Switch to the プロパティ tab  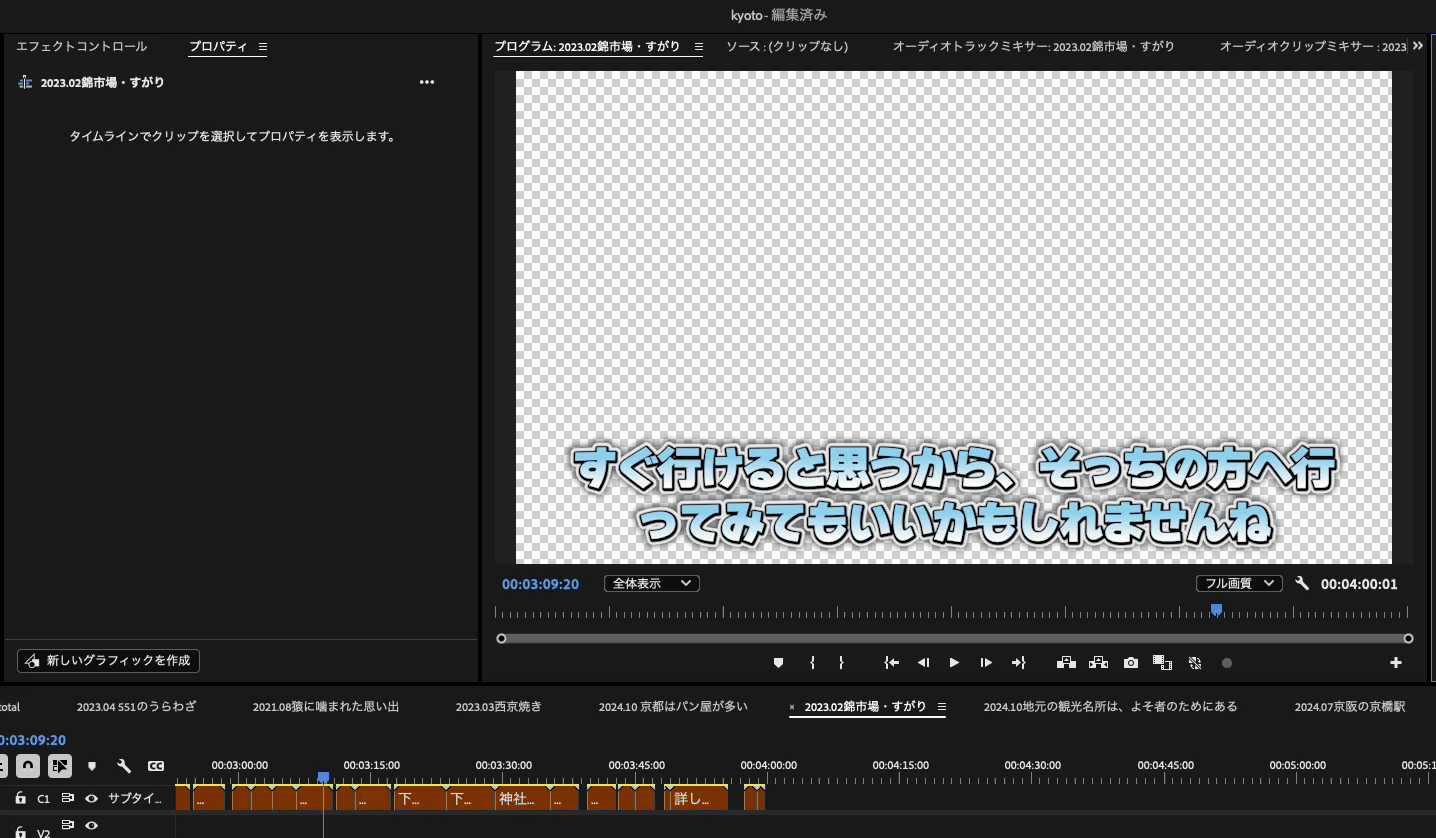pos(218,47)
